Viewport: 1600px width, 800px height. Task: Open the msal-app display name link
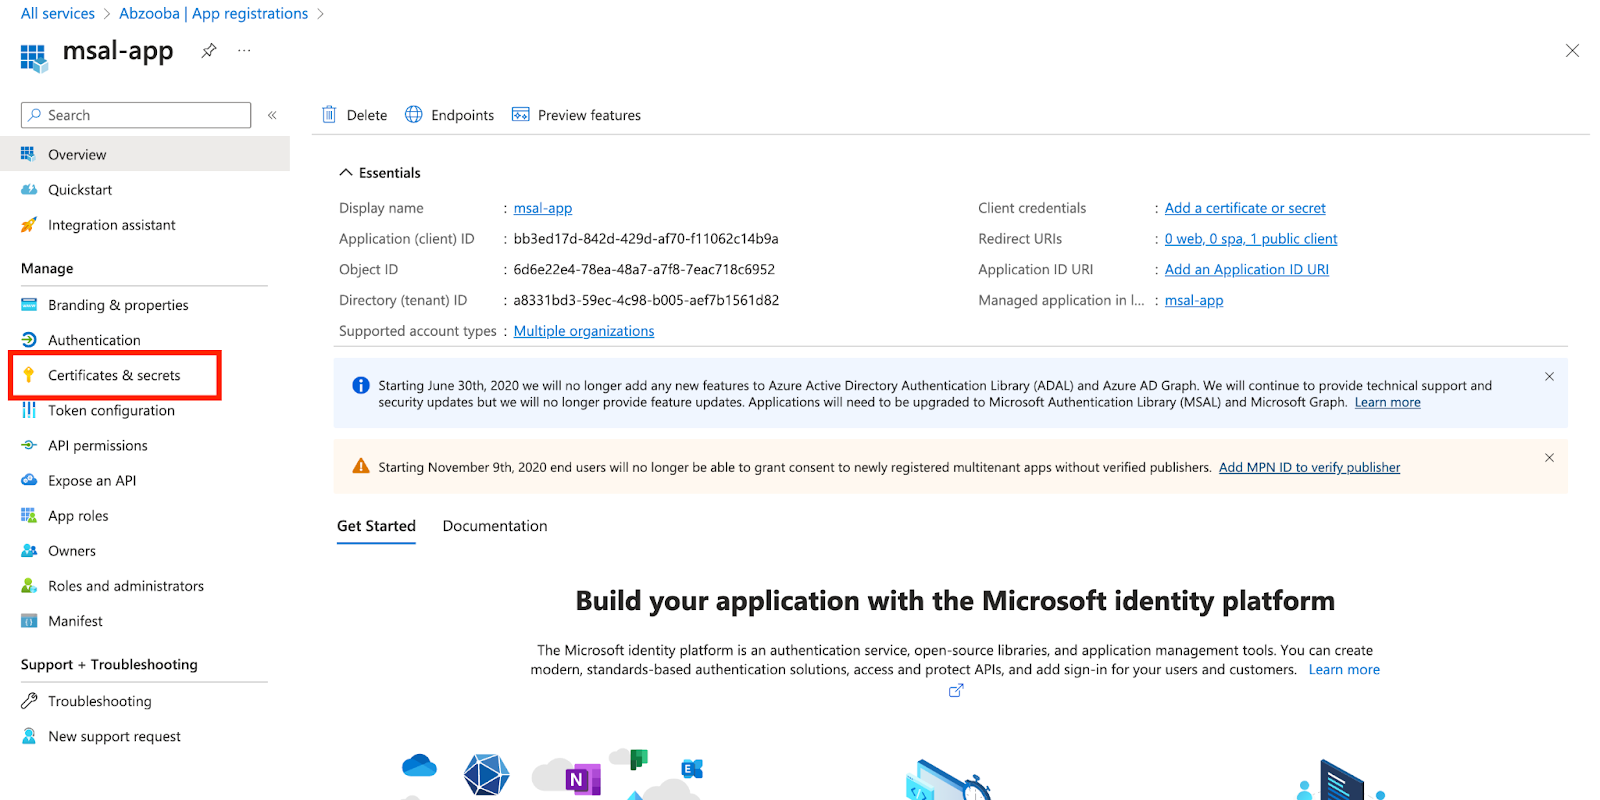(x=543, y=208)
